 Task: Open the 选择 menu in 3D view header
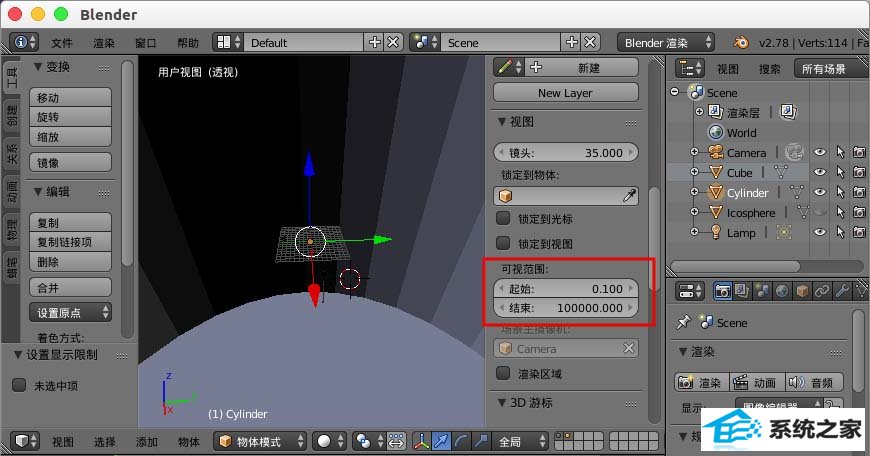(x=104, y=442)
